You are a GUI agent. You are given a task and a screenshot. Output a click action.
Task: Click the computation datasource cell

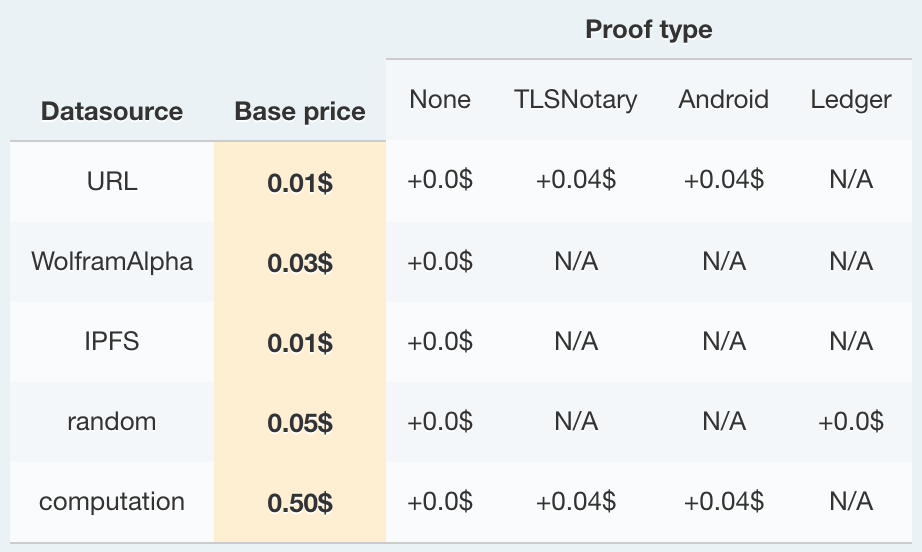[x=112, y=501]
